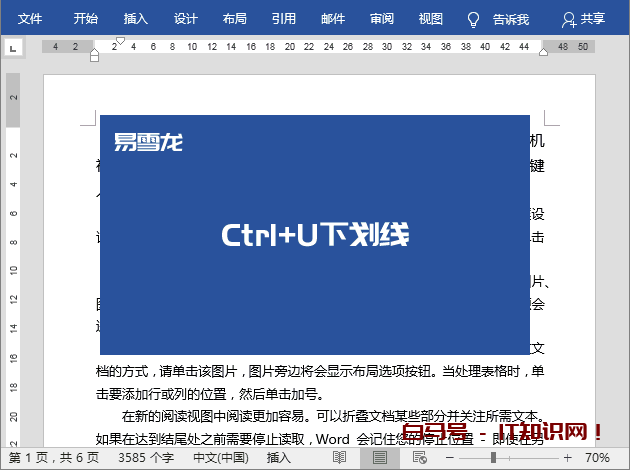Go to the 审阅 Review tab
This screenshot has height=470, width=630.
(x=381, y=19)
